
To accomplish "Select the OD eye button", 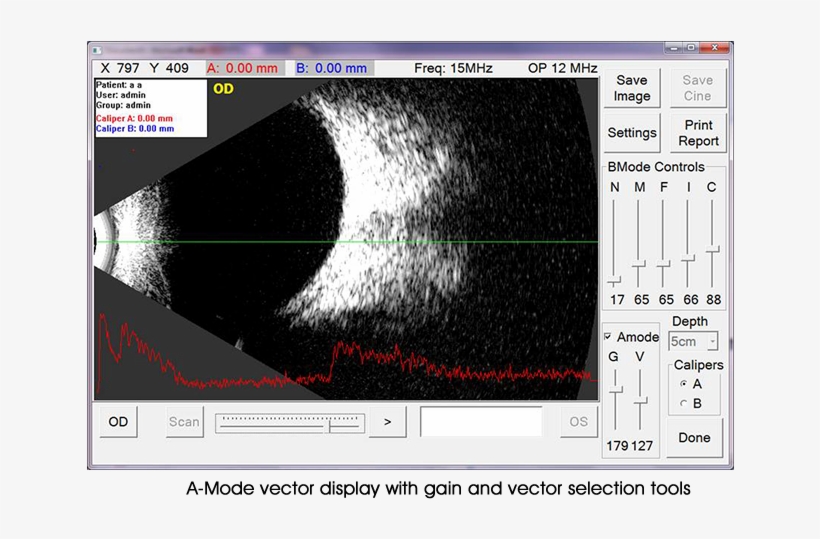I will [x=118, y=422].
